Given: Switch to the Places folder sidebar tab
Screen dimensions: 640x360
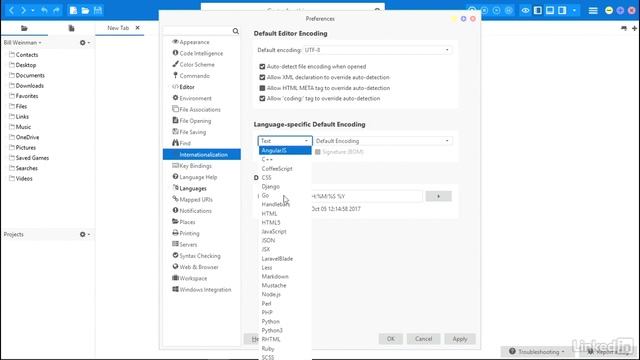Looking at the screenshot, I should coord(24,28).
